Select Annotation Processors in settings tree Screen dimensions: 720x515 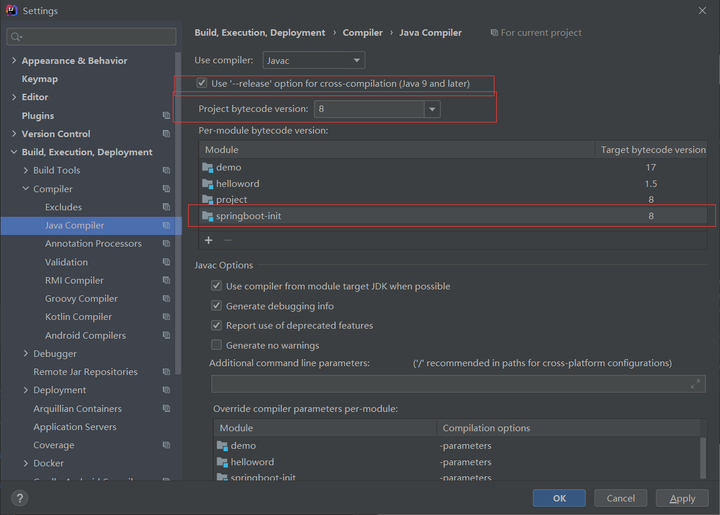93,244
